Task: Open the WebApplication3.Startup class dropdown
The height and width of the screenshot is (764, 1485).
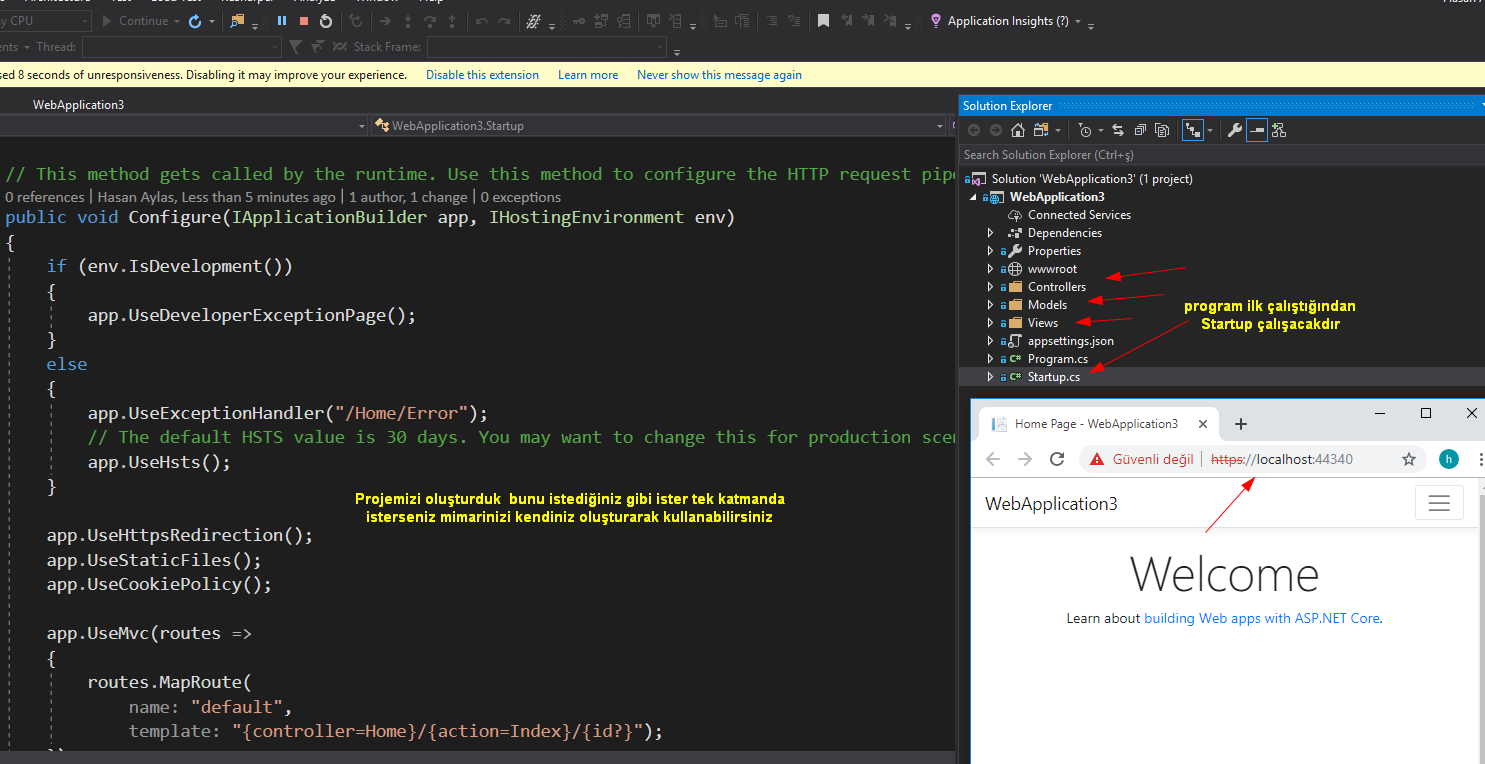Action: click(x=658, y=126)
